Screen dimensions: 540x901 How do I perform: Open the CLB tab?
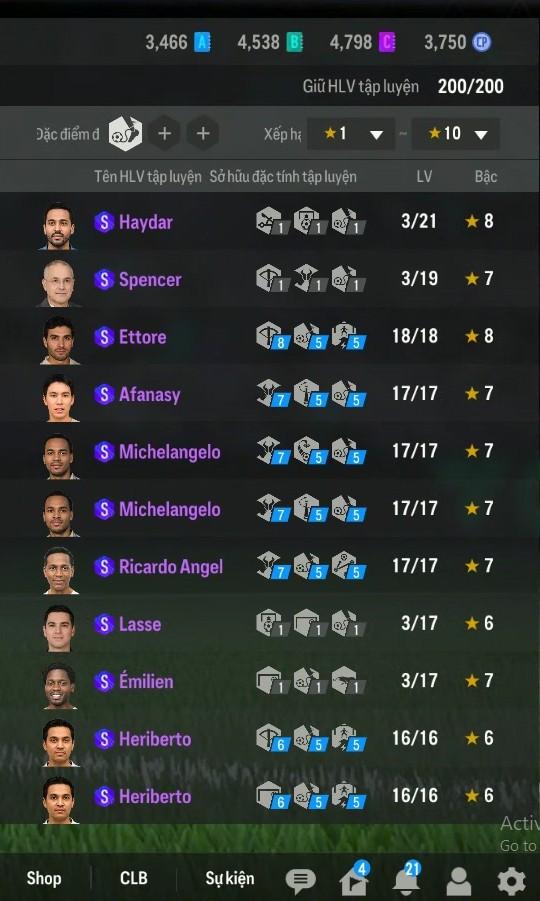coord(133,878)
